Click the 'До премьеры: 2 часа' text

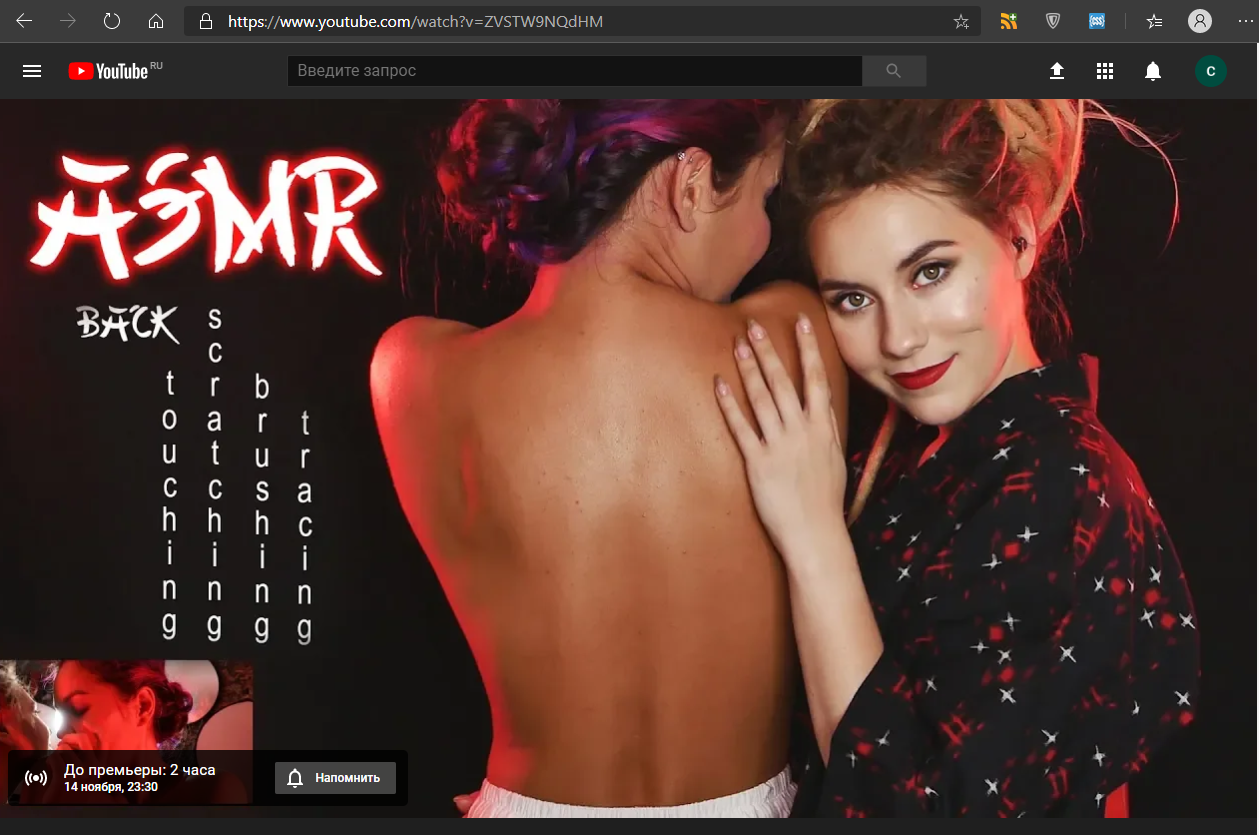click(x=140, y=770)
